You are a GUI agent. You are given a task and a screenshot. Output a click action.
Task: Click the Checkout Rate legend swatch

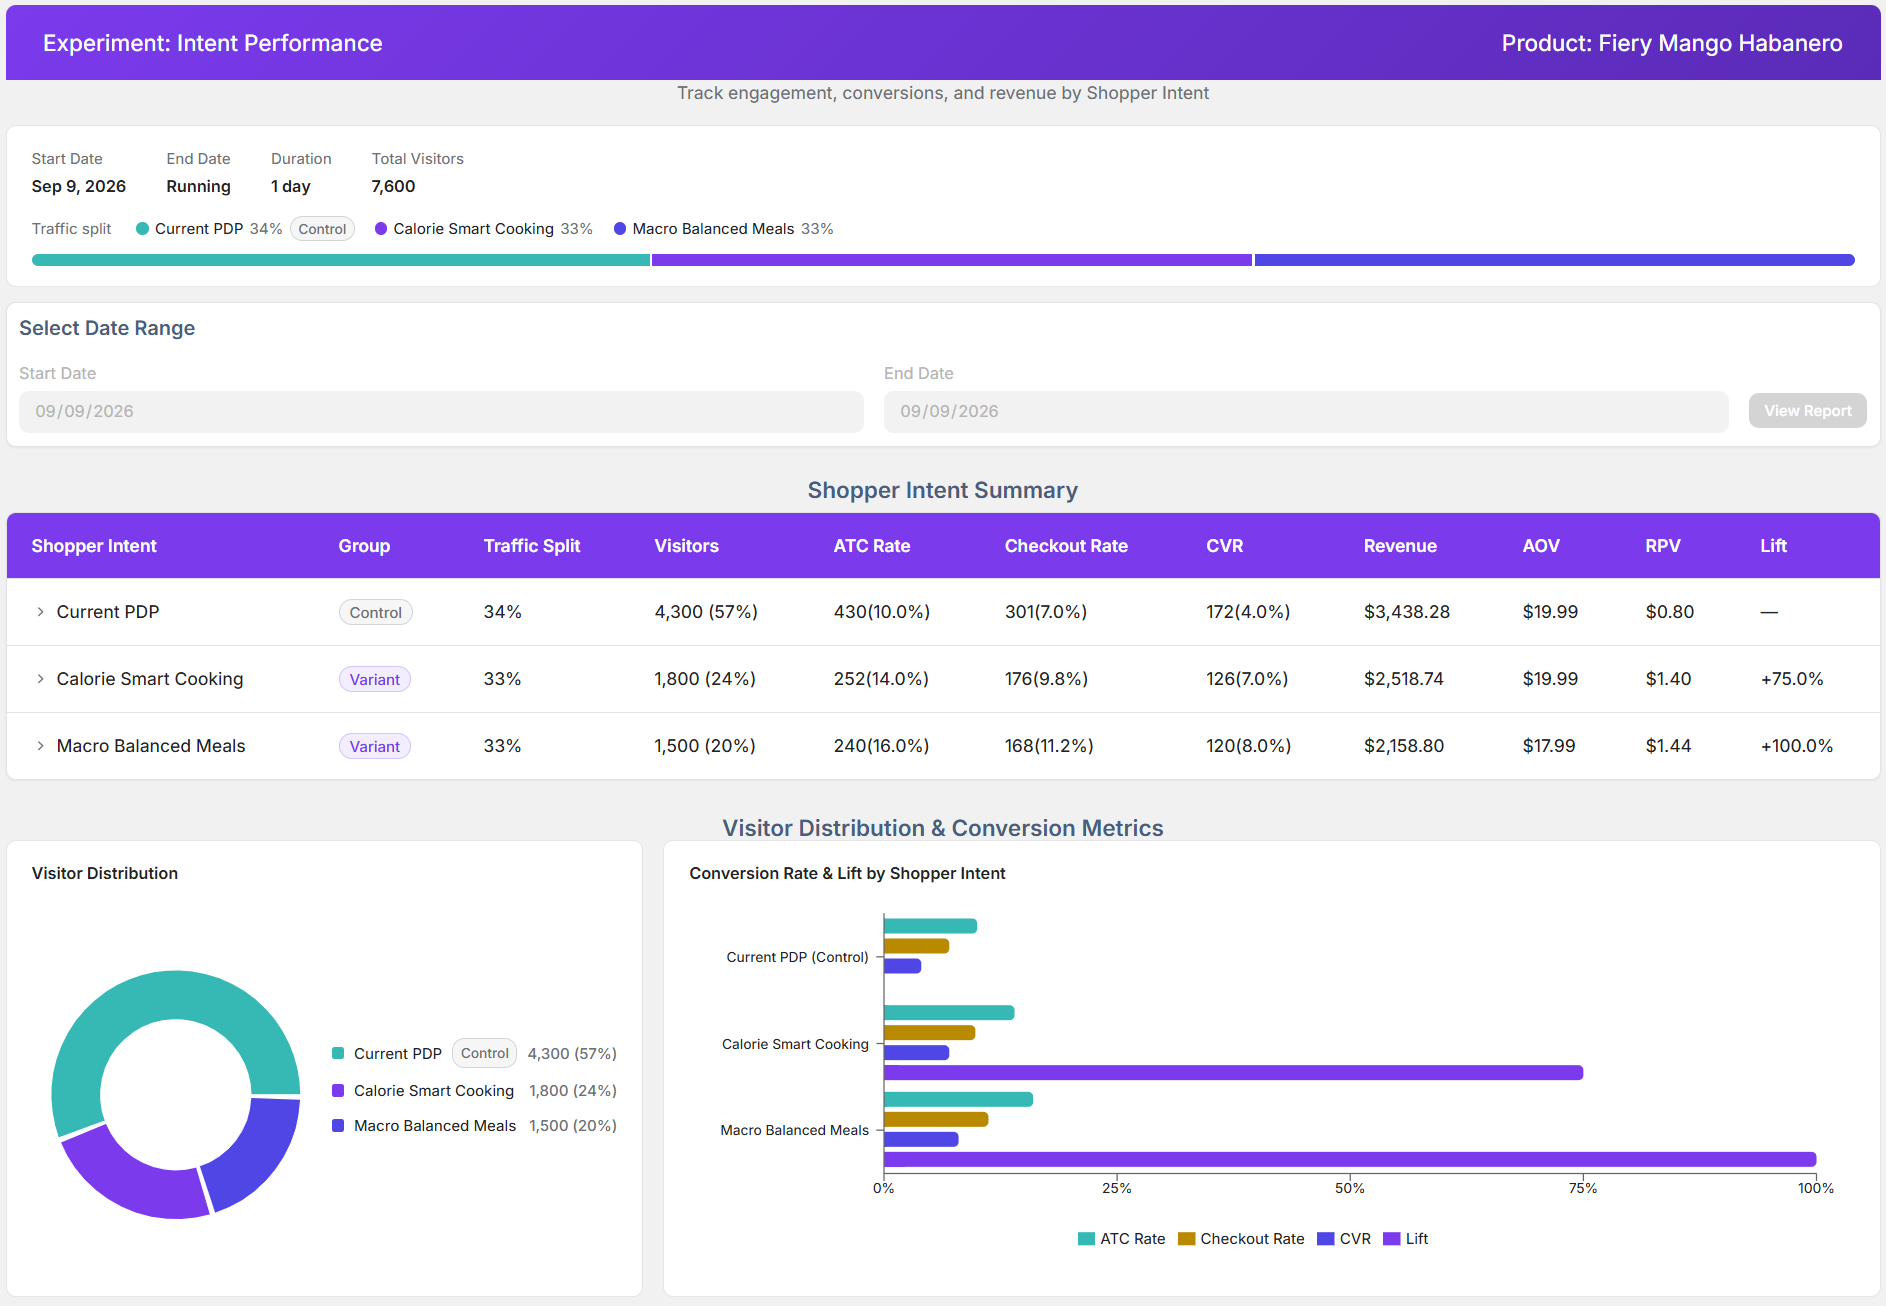(x=1187, y=1239)
